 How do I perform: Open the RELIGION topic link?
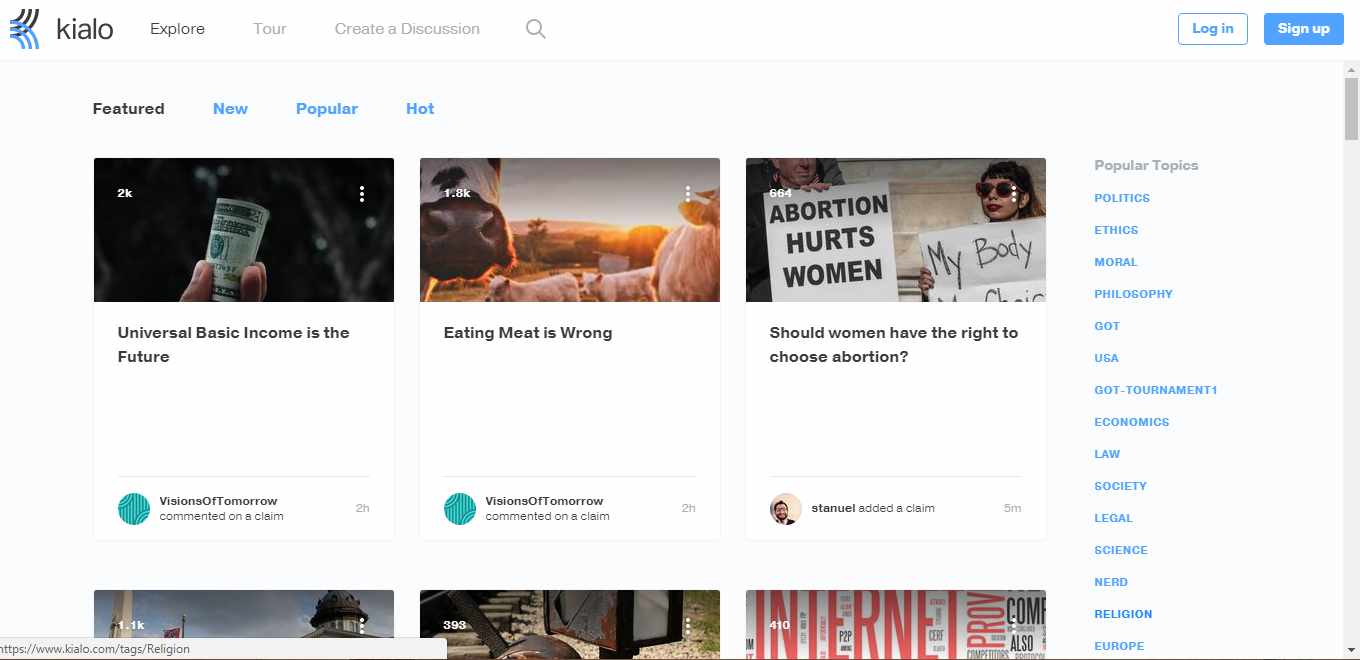point(1123,614)
